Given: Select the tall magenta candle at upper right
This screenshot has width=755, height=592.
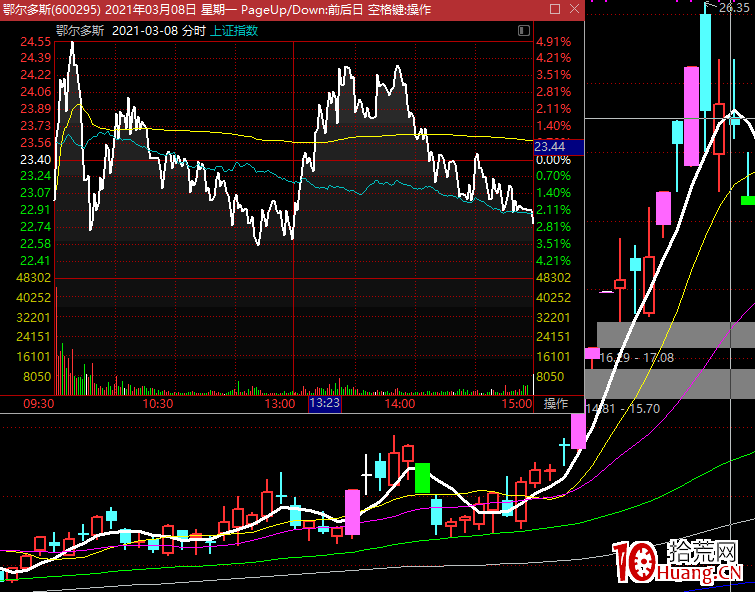Looking at the screenshot, I should [690, 115].
